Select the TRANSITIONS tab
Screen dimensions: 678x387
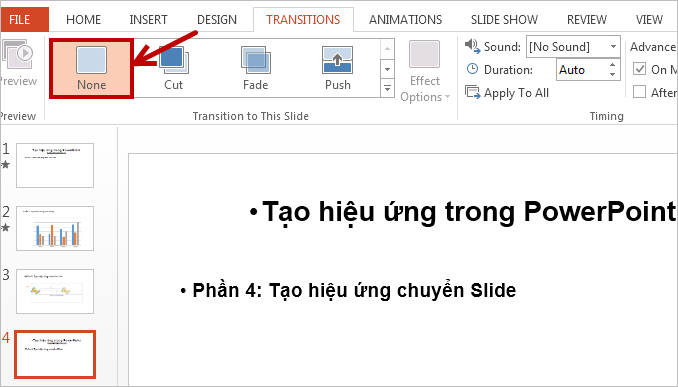[303, 19]
